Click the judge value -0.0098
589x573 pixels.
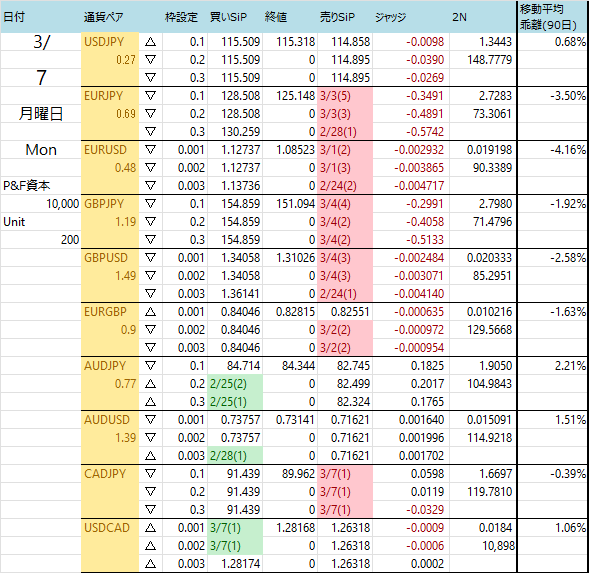coord(425,42)
